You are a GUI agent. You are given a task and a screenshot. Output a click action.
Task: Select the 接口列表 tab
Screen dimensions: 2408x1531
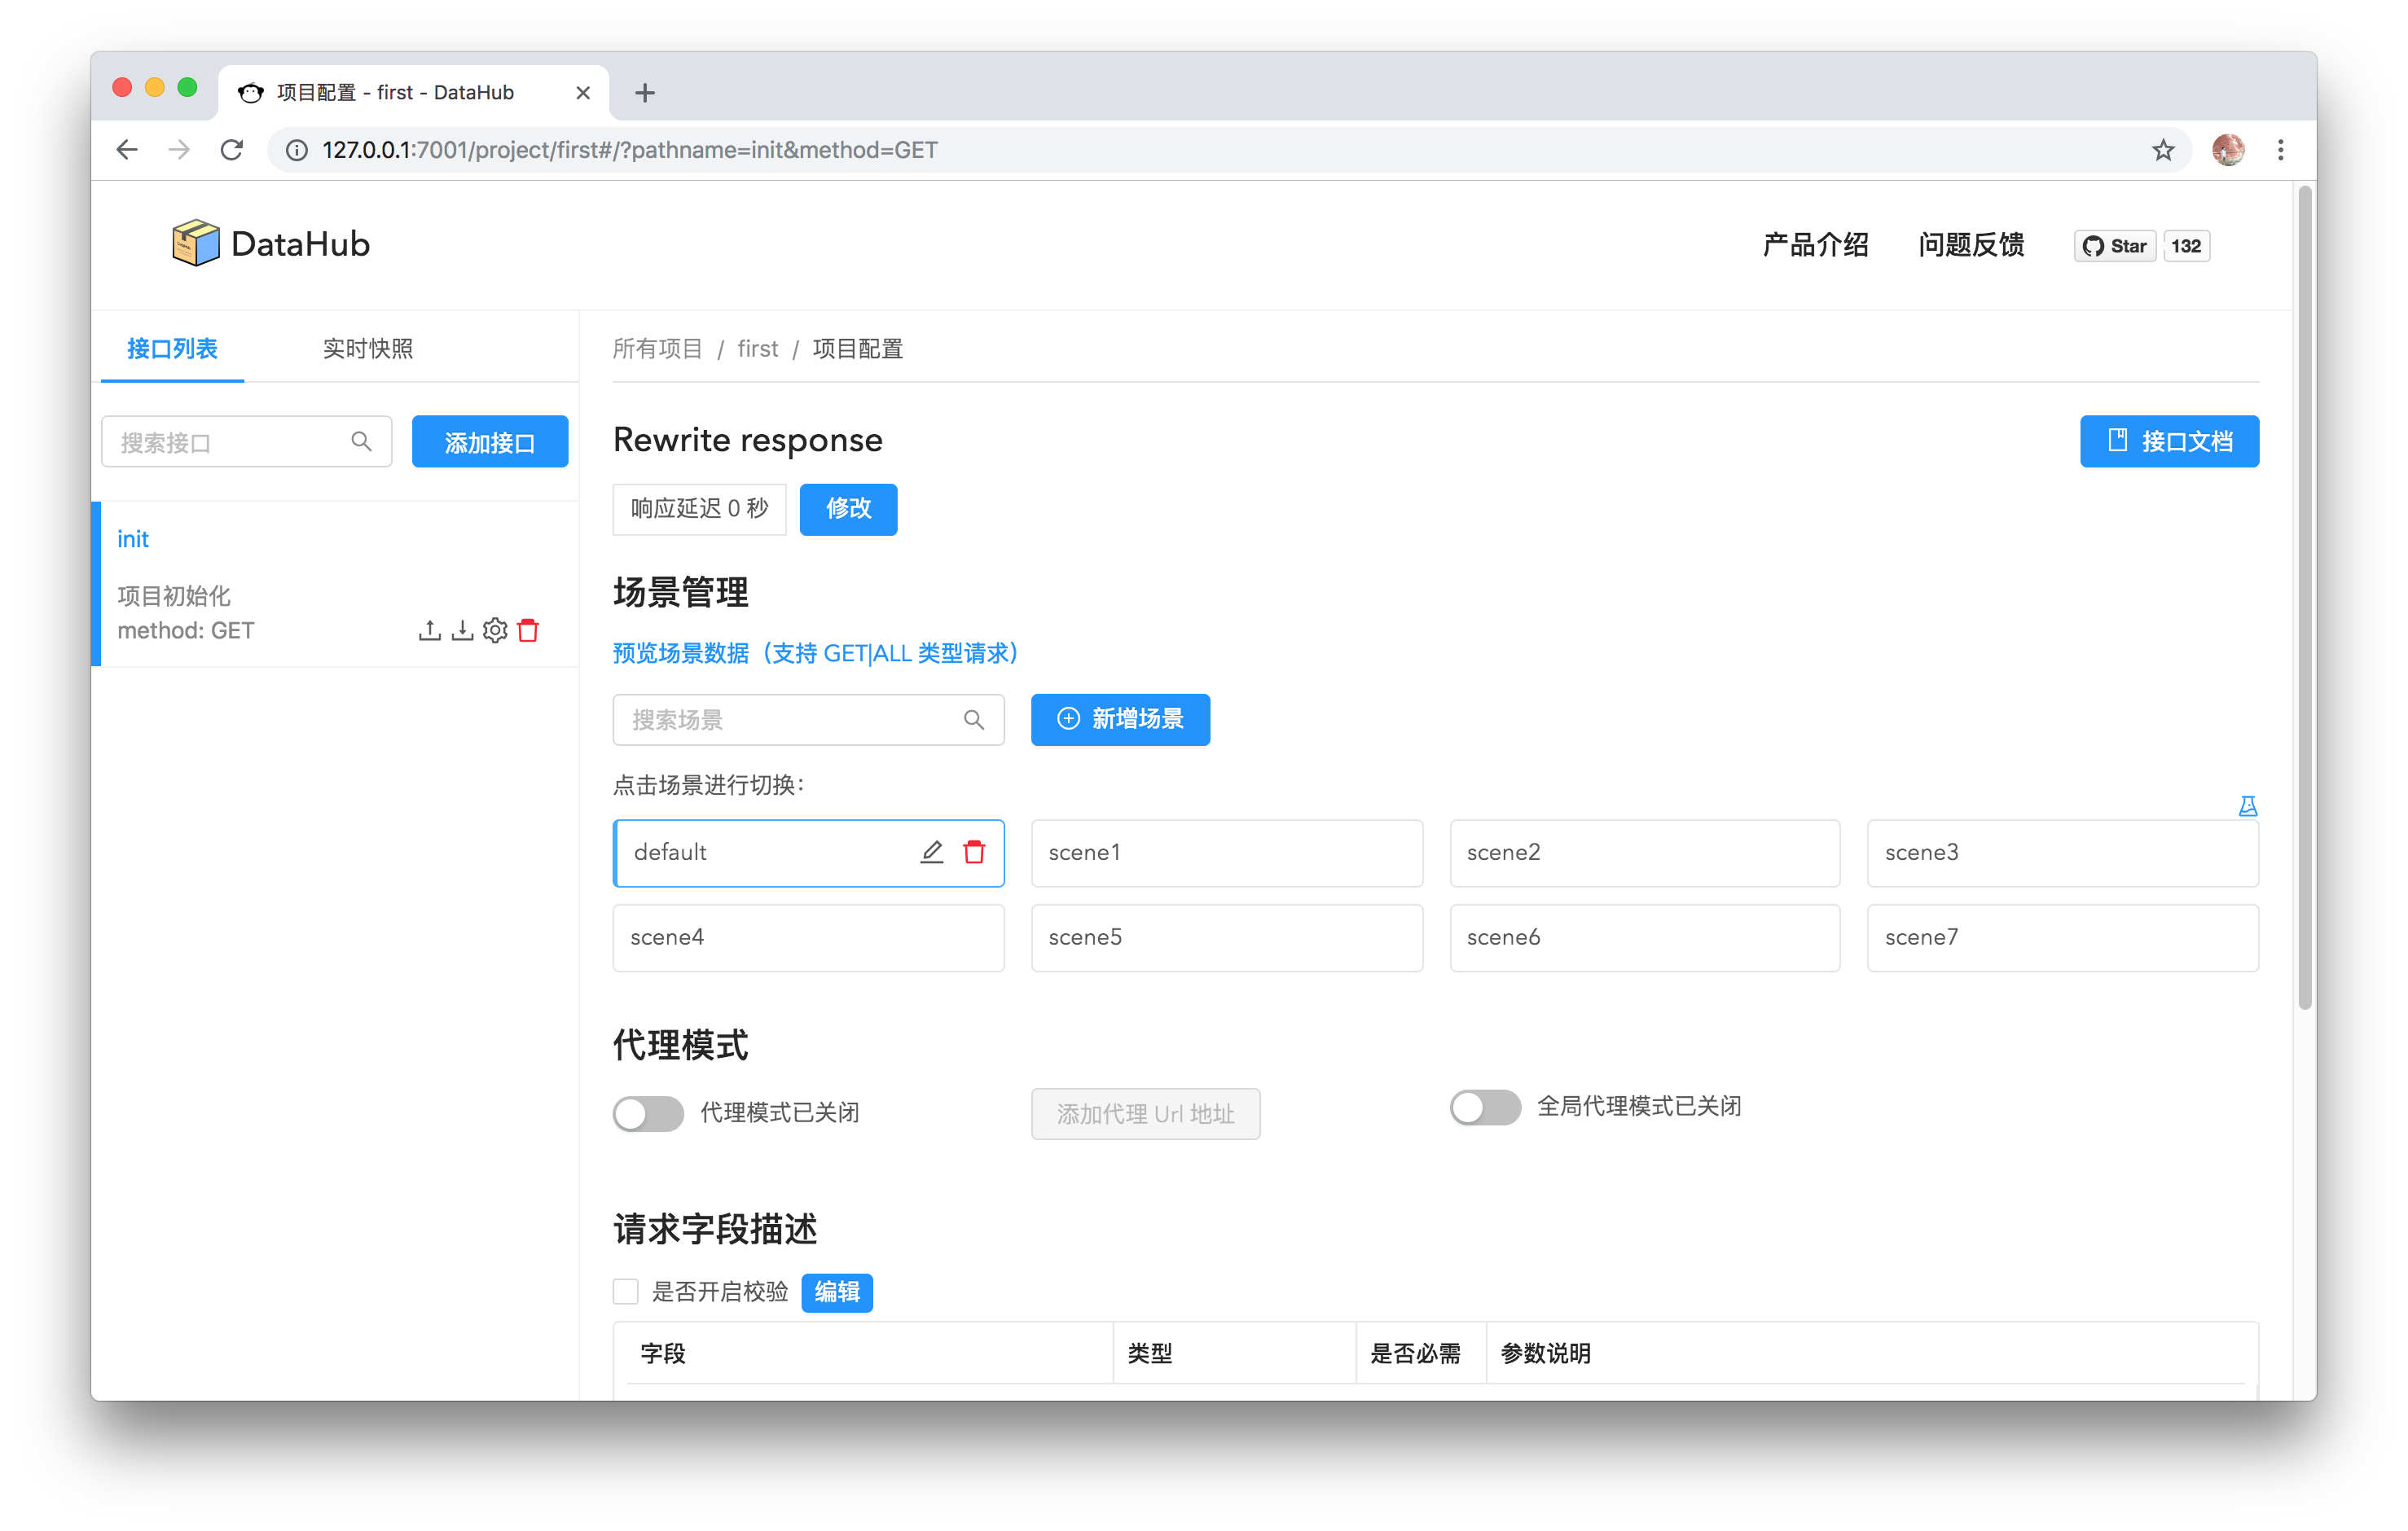point(172,348)
